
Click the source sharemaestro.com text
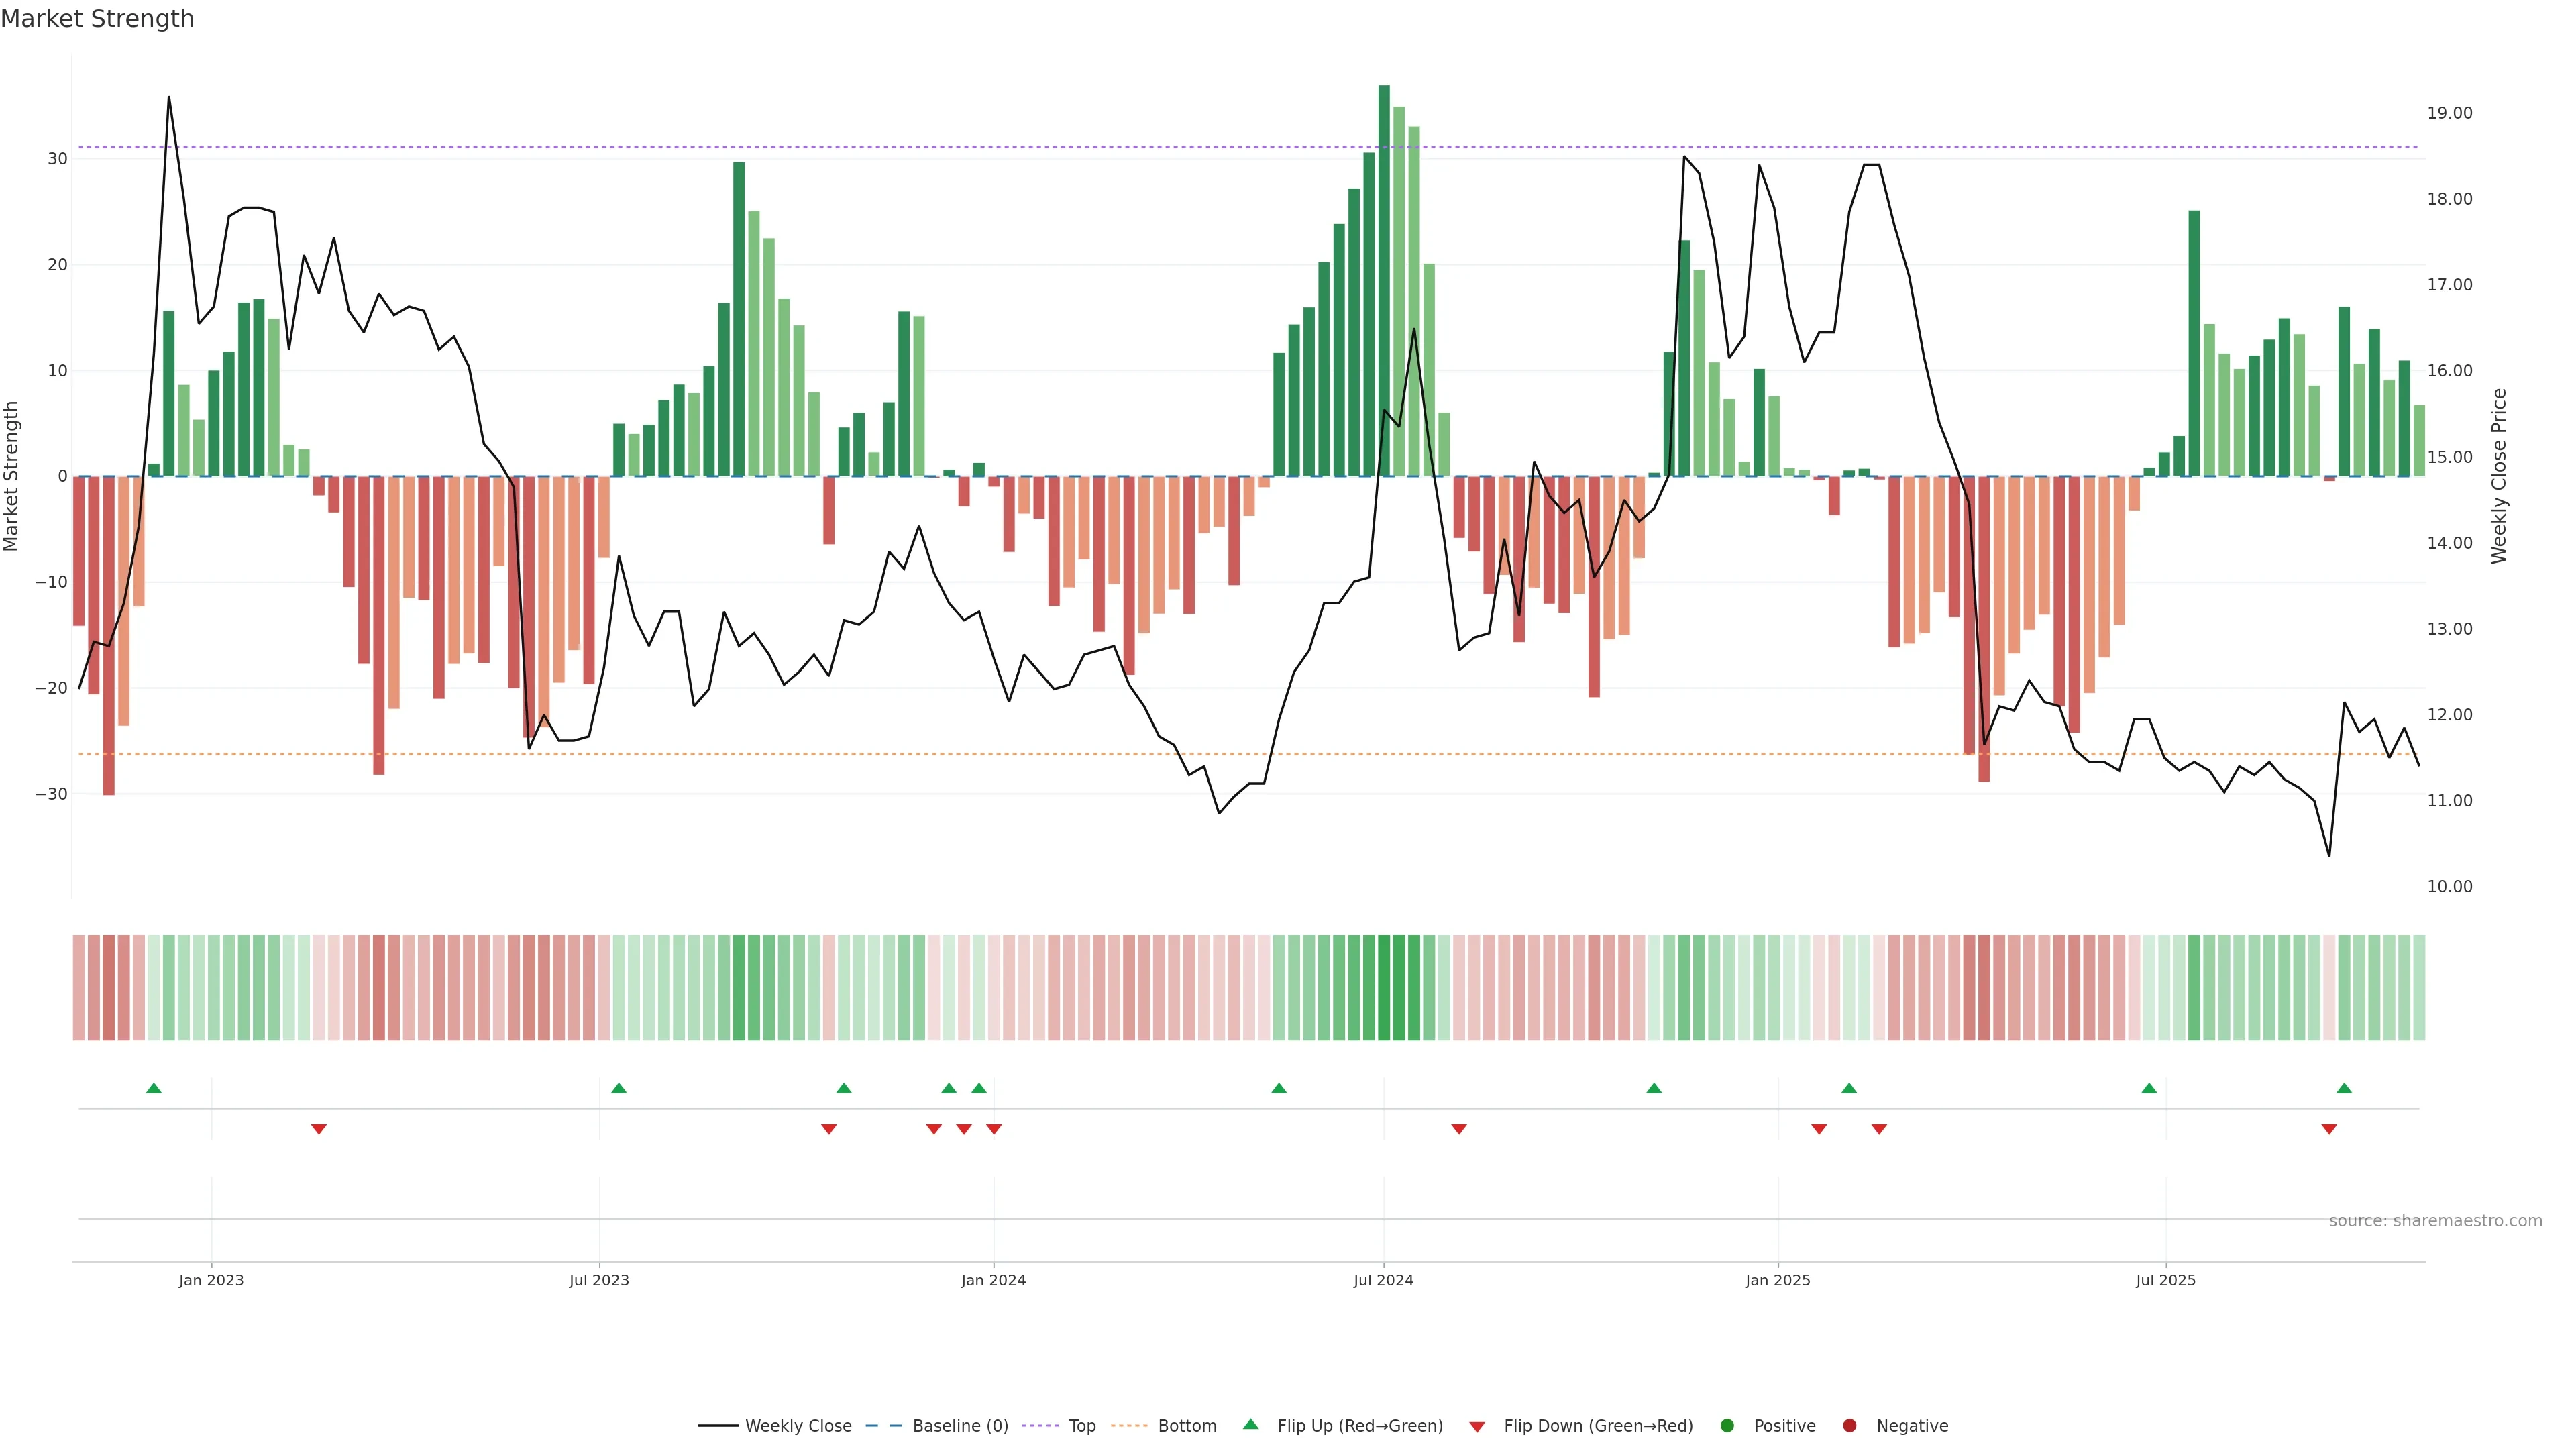coord(2435,1221)
